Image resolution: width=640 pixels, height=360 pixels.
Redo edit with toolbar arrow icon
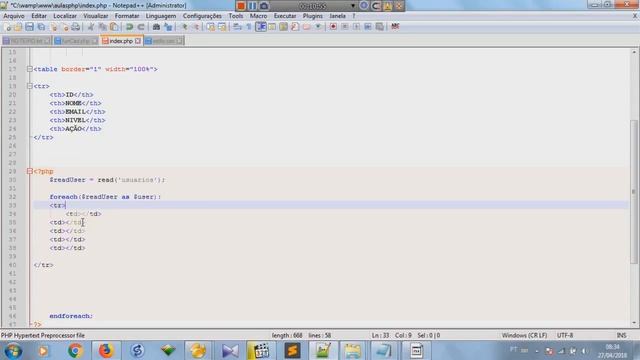pos(141,27)
